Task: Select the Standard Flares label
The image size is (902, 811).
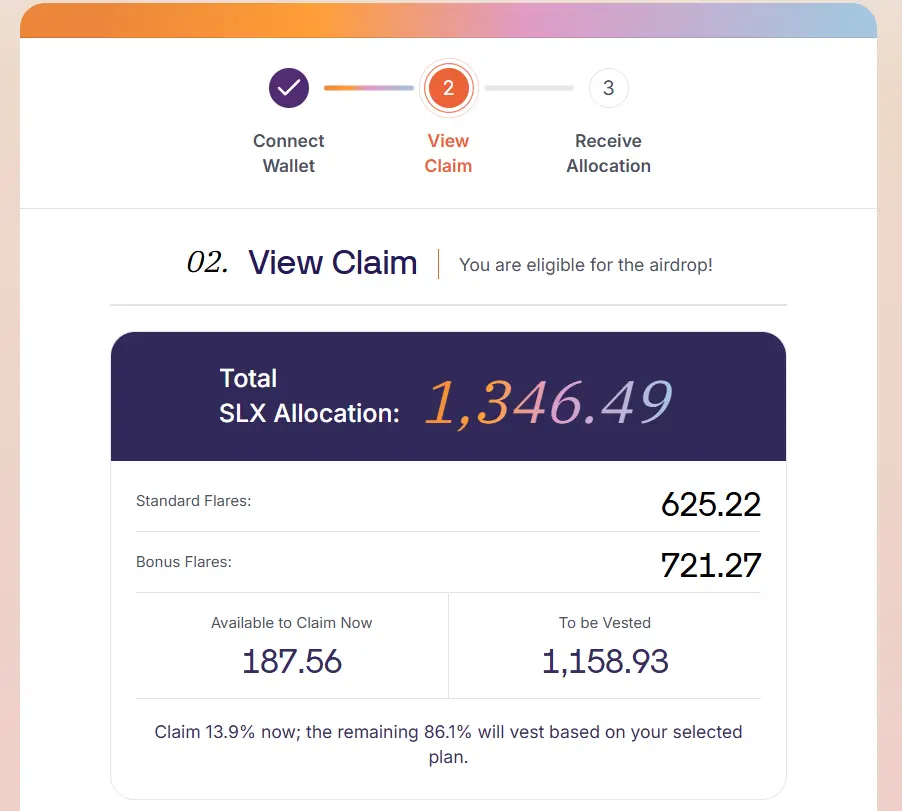Action: [193, 501]
